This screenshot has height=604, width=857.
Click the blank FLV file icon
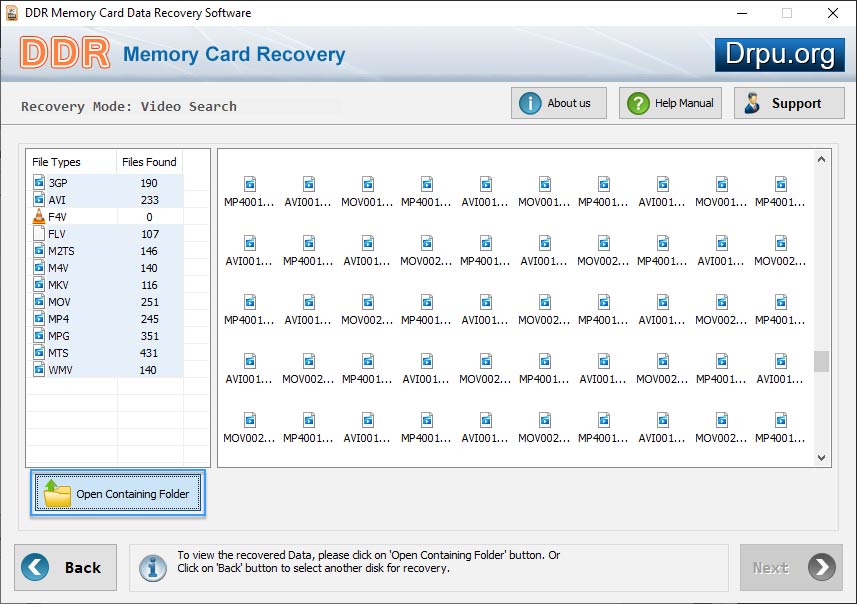(x=39, y=233)
